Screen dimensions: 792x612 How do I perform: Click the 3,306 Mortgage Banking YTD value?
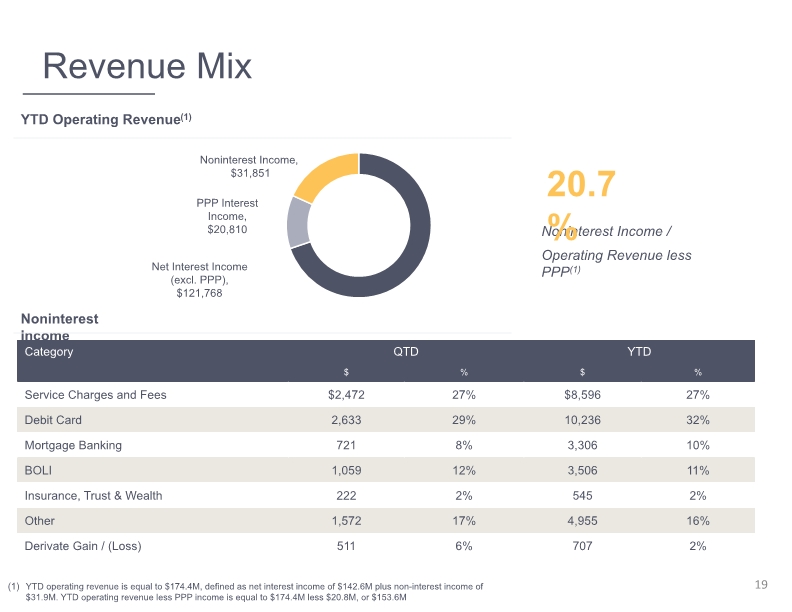tap(582, 445)
